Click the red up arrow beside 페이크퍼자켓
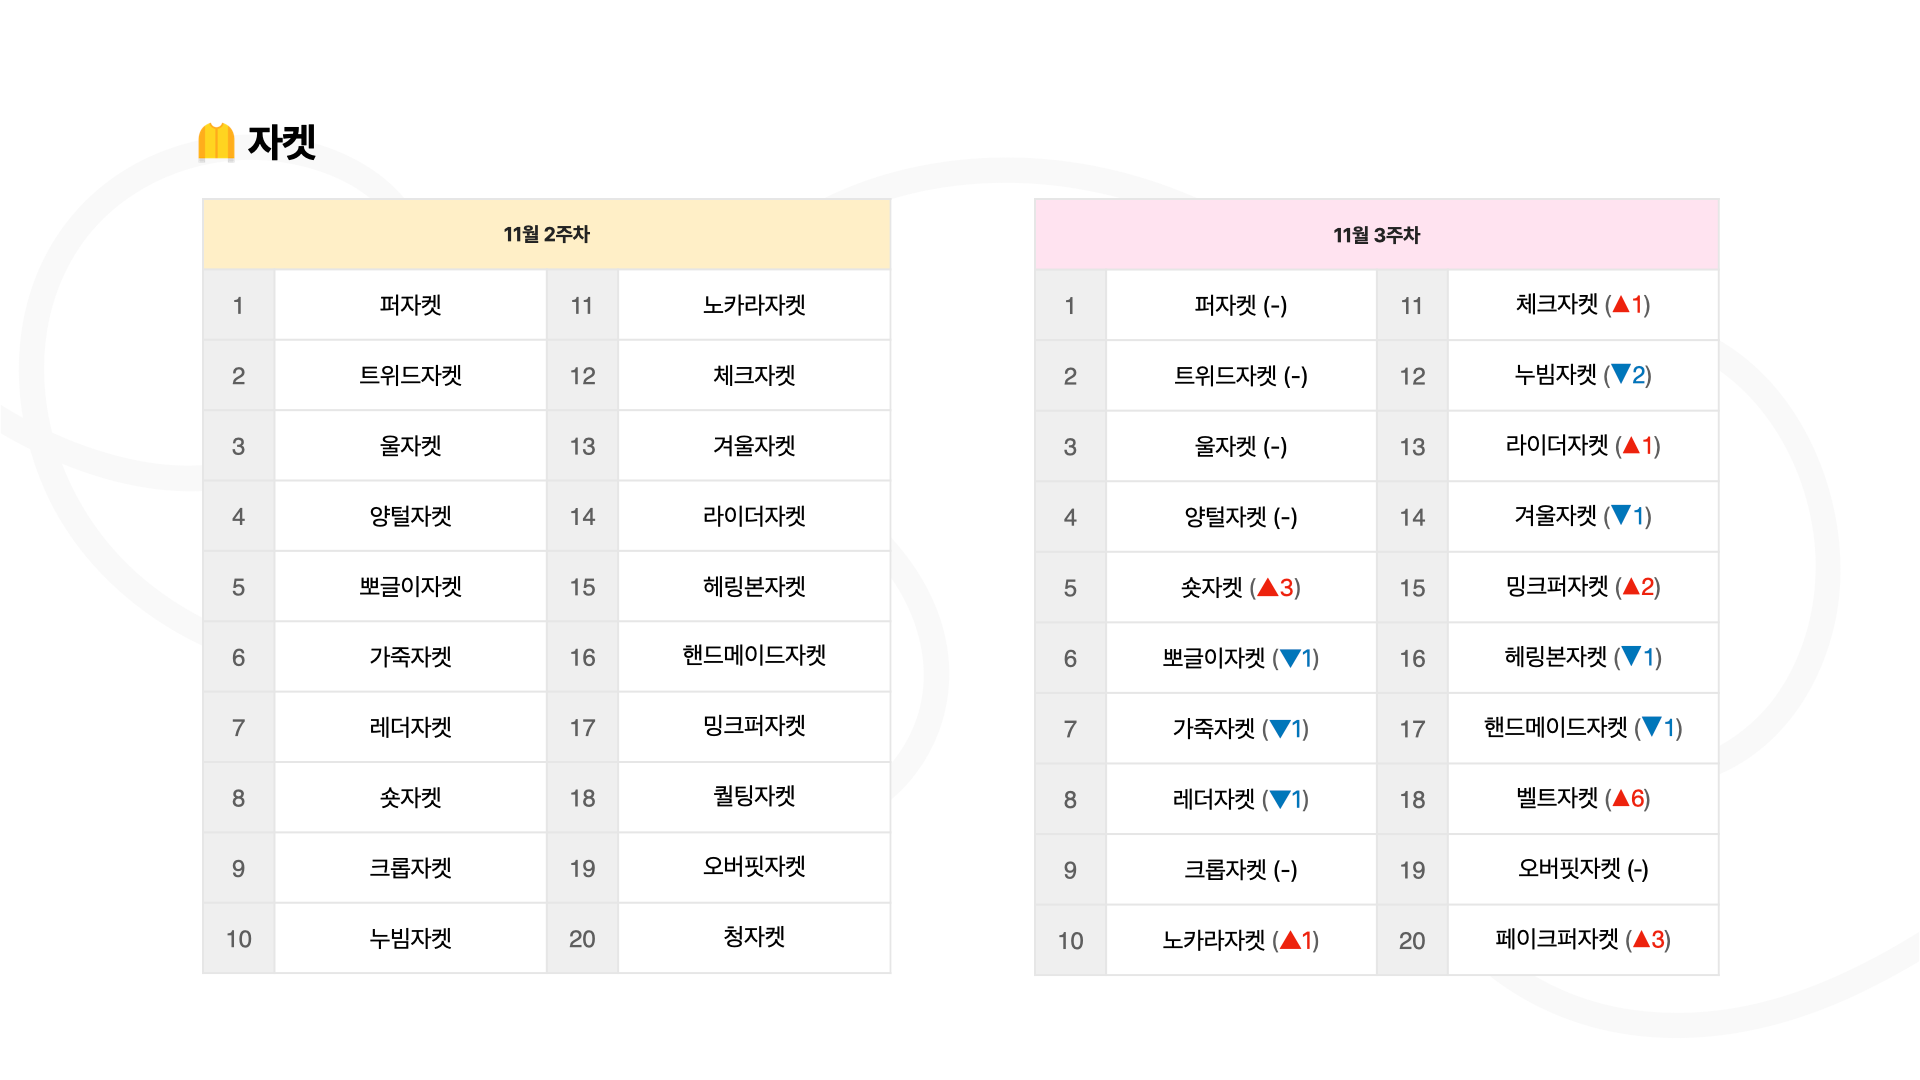This screenshot has width=1920, height=1080. tap(1641, 939)
